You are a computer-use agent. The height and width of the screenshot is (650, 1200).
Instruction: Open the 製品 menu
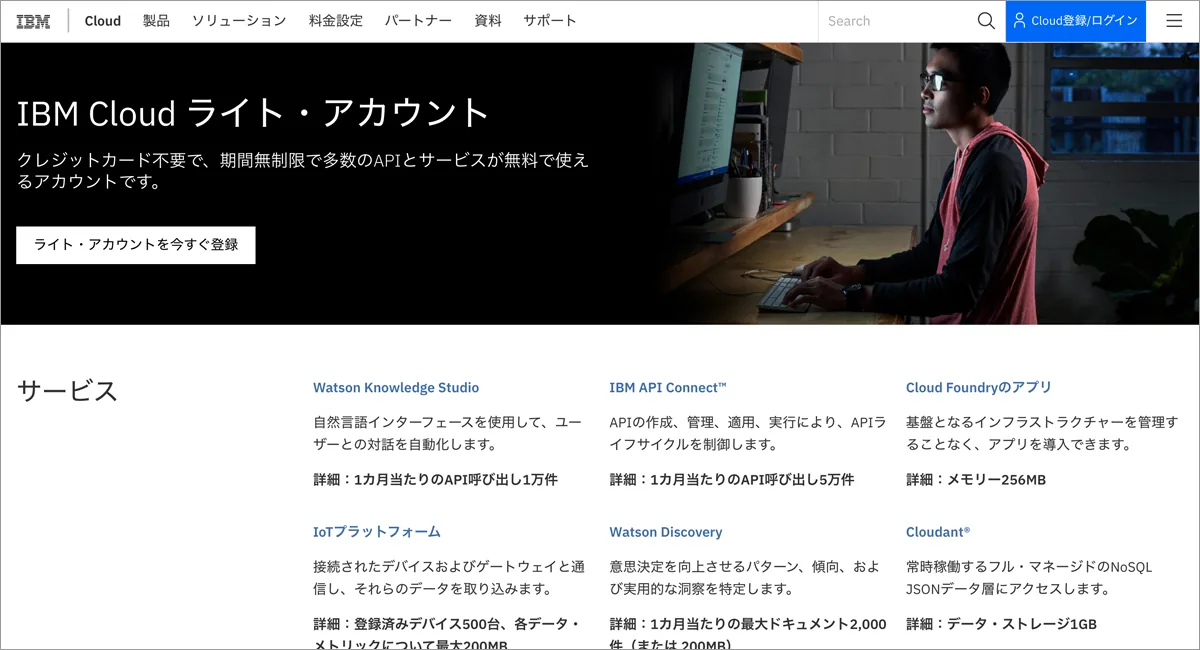click(156, 21)
